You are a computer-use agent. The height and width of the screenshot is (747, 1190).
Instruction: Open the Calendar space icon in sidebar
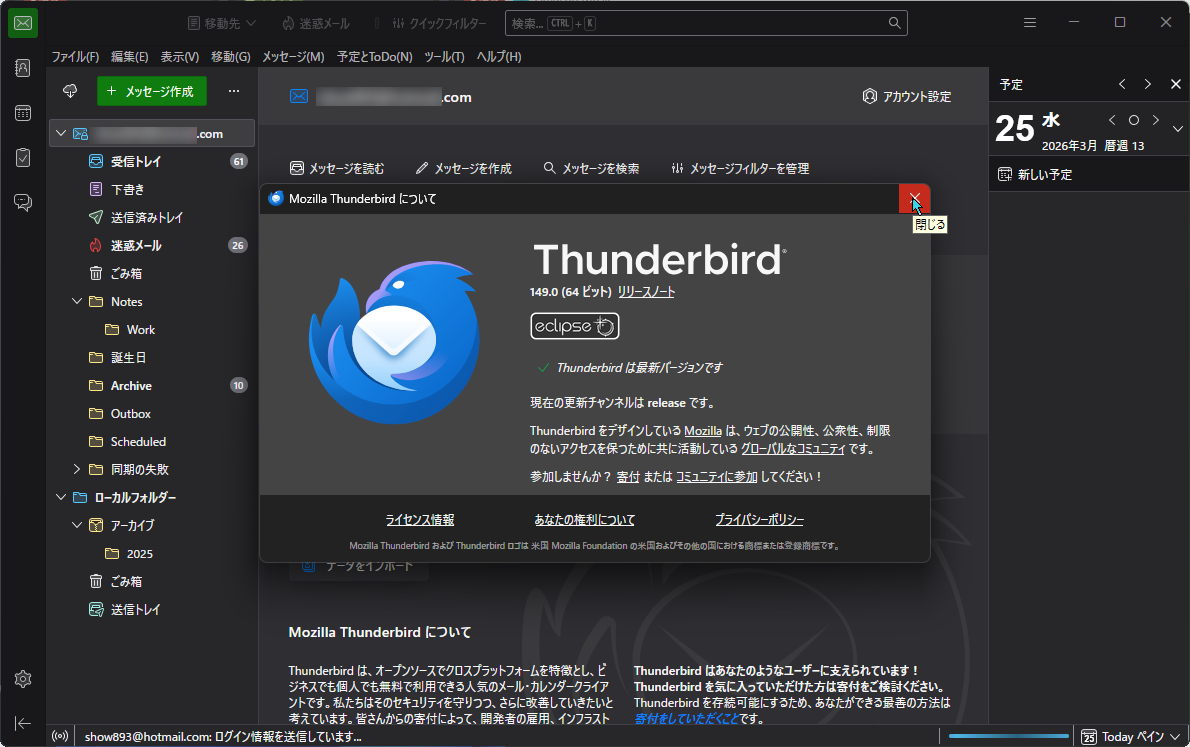22,113
